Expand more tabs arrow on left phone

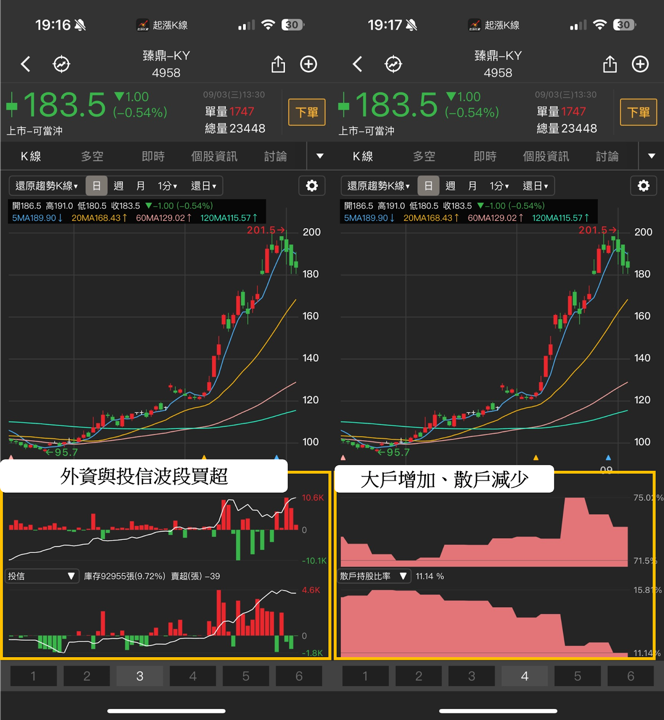click(x=320, y=156)
